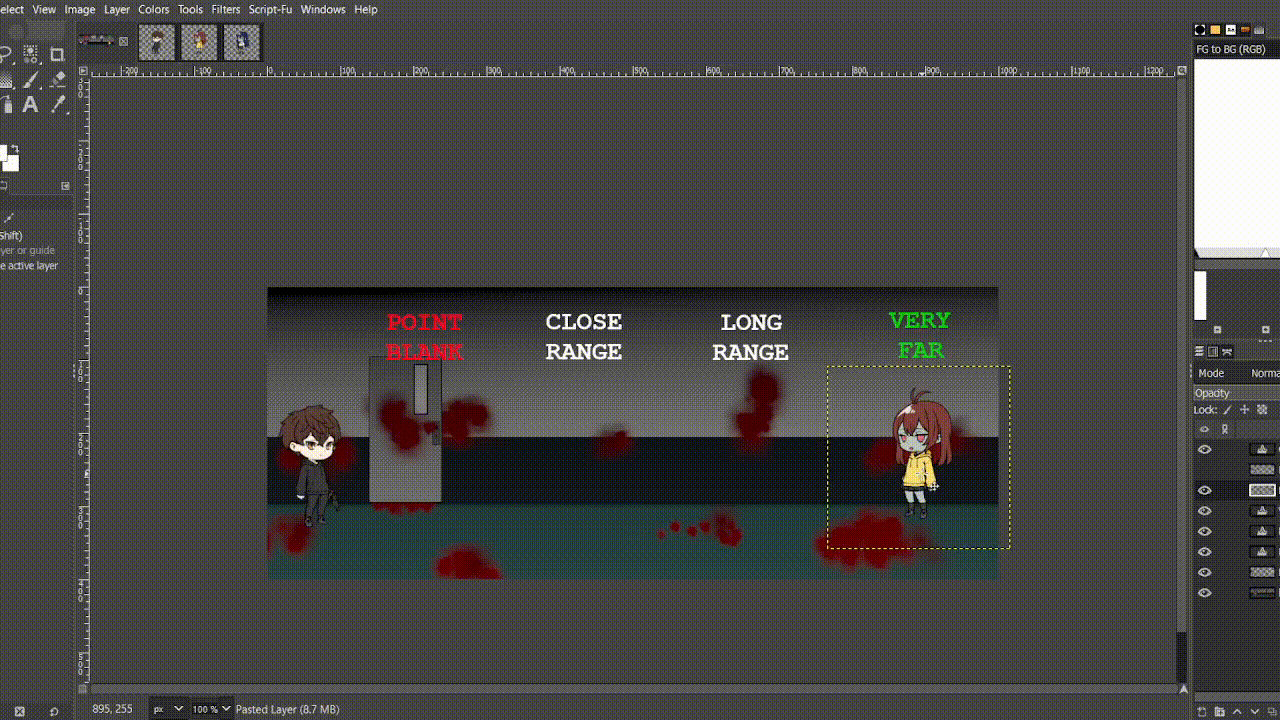The height and width of the screenshot is (720, 1280).
Task: Open the Fonts dock tab
Action: 1231,30
